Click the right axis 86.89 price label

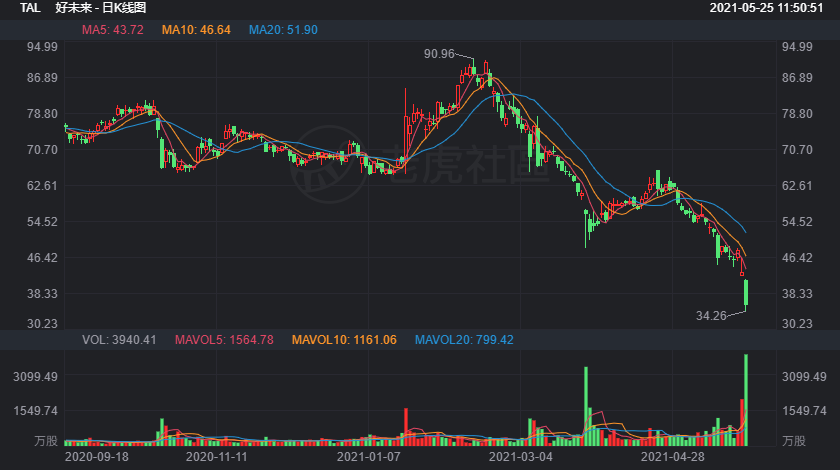(x=797, y=78)
